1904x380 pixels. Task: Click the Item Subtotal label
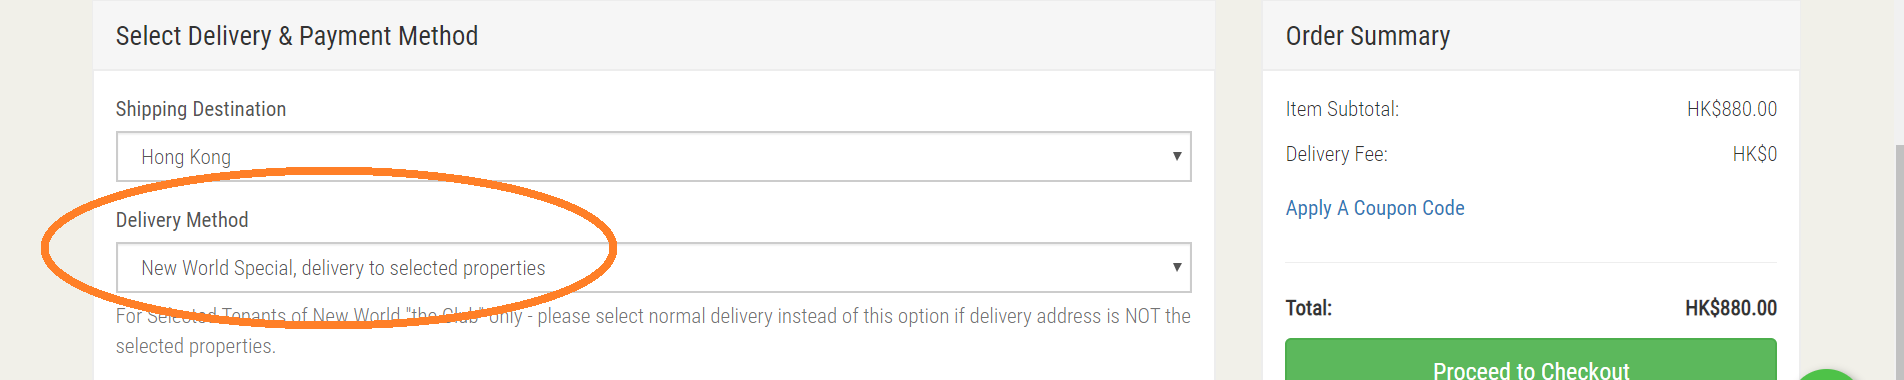pyautogui.click(x=1342, y=109)
